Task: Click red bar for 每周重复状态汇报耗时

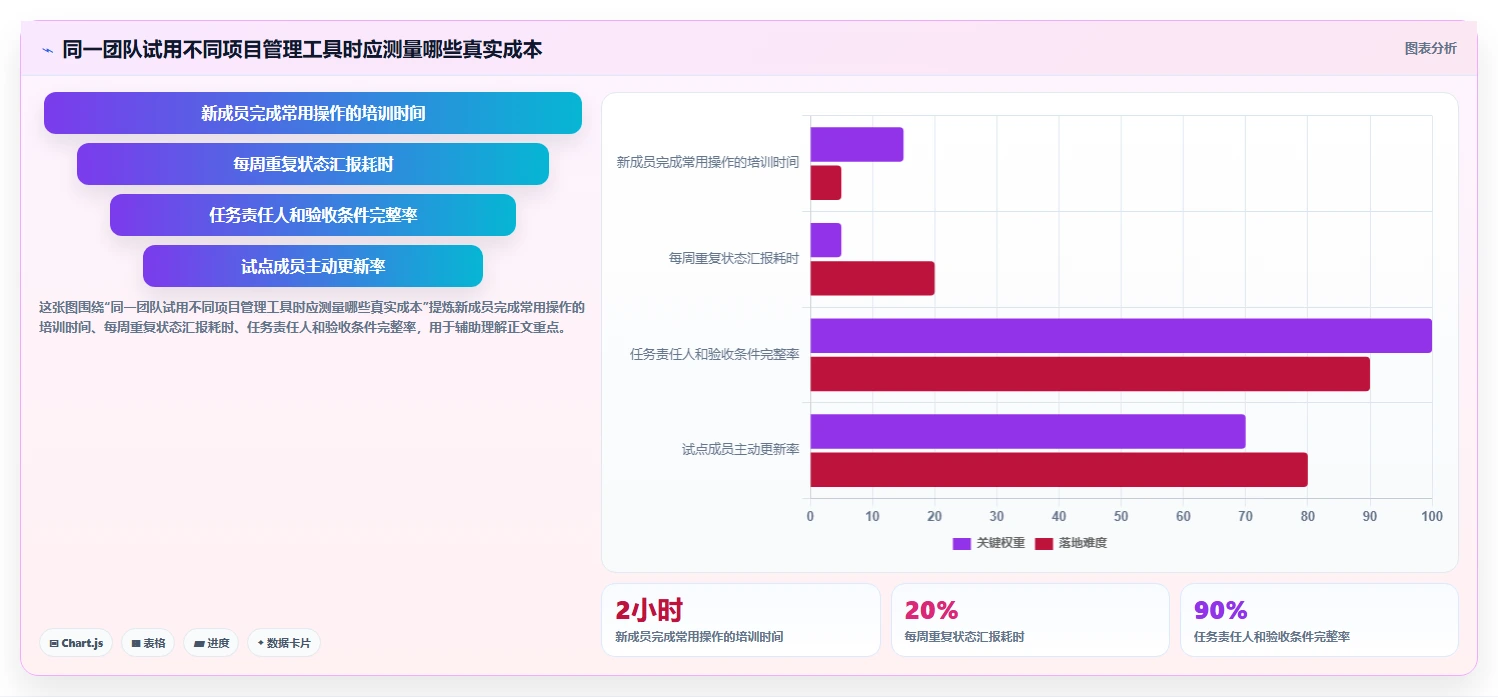Action: [872, 278]
